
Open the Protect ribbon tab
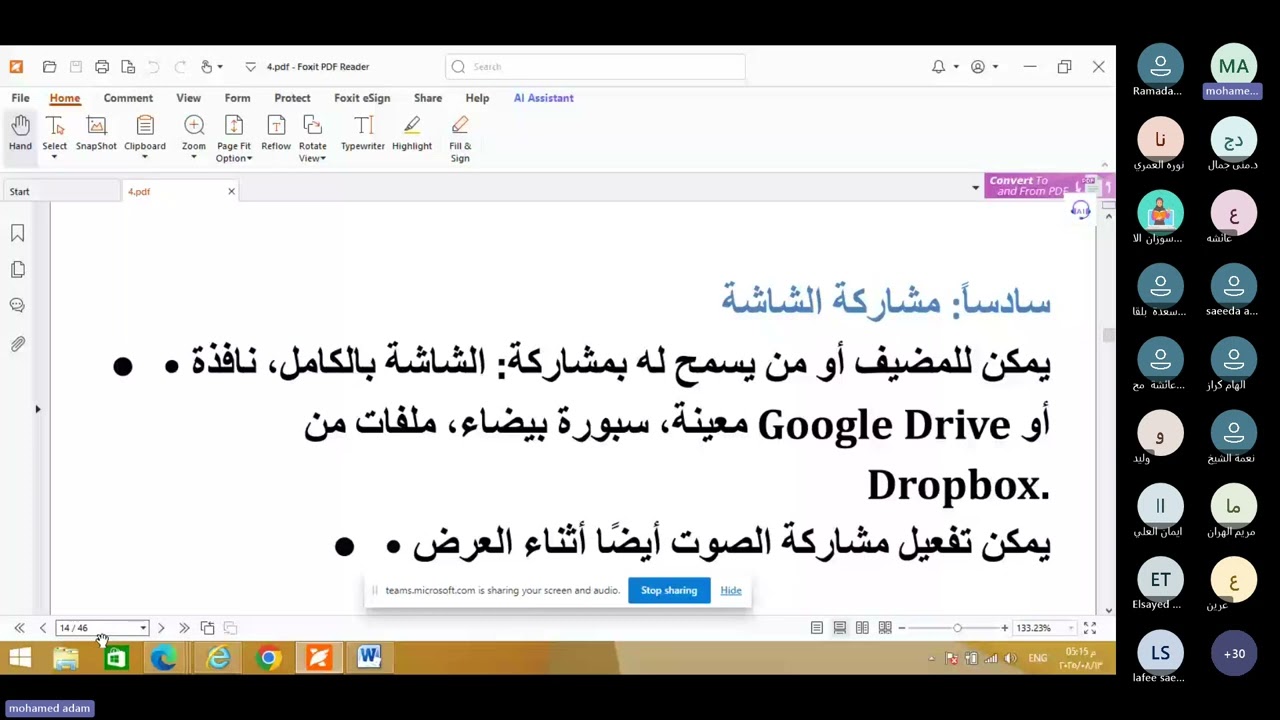point(292,98)
